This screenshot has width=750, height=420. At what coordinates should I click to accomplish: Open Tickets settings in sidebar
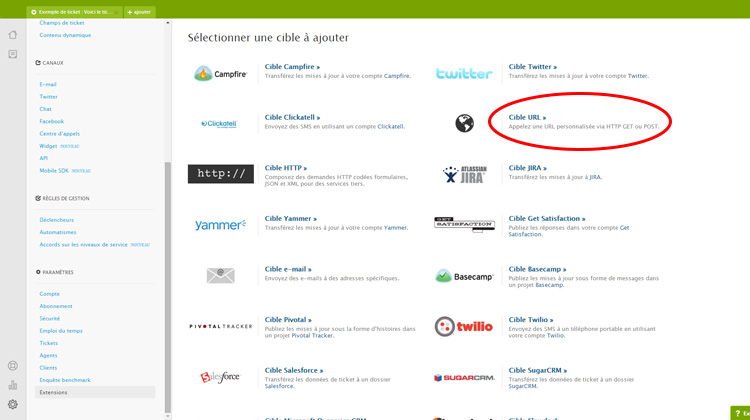pos(48,343)
